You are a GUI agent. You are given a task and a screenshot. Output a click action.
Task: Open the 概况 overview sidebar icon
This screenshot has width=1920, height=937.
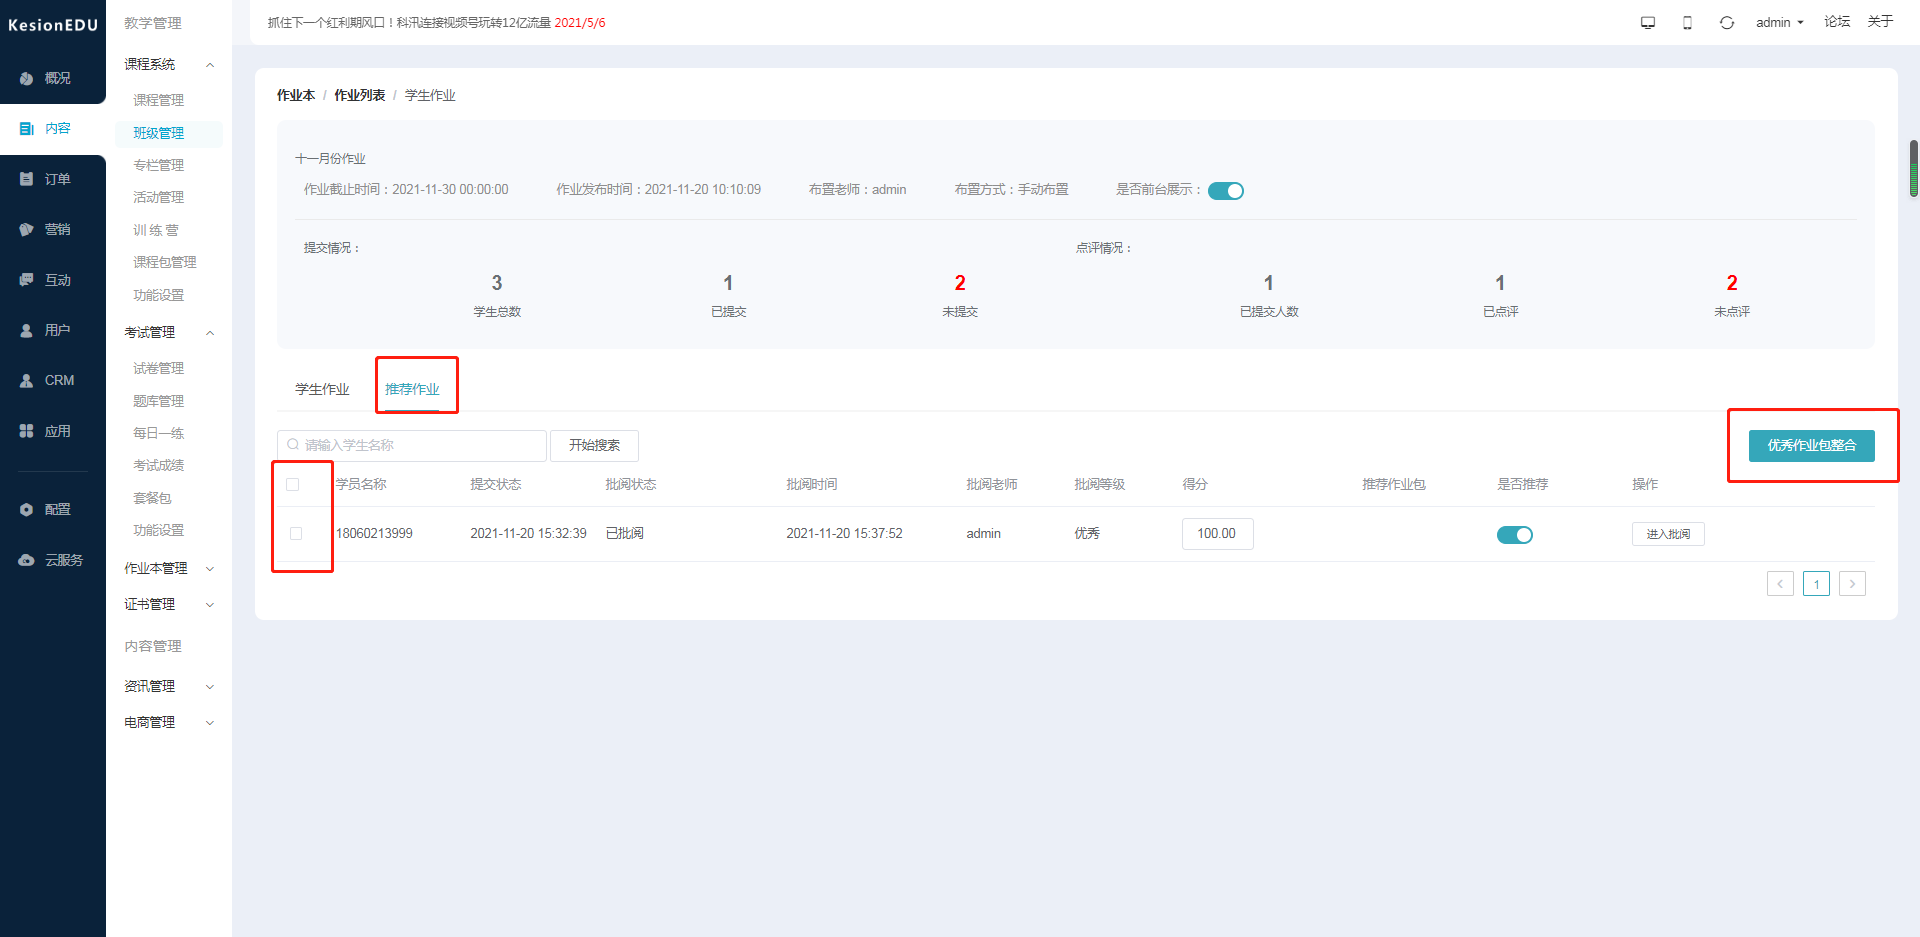(27, 78)
